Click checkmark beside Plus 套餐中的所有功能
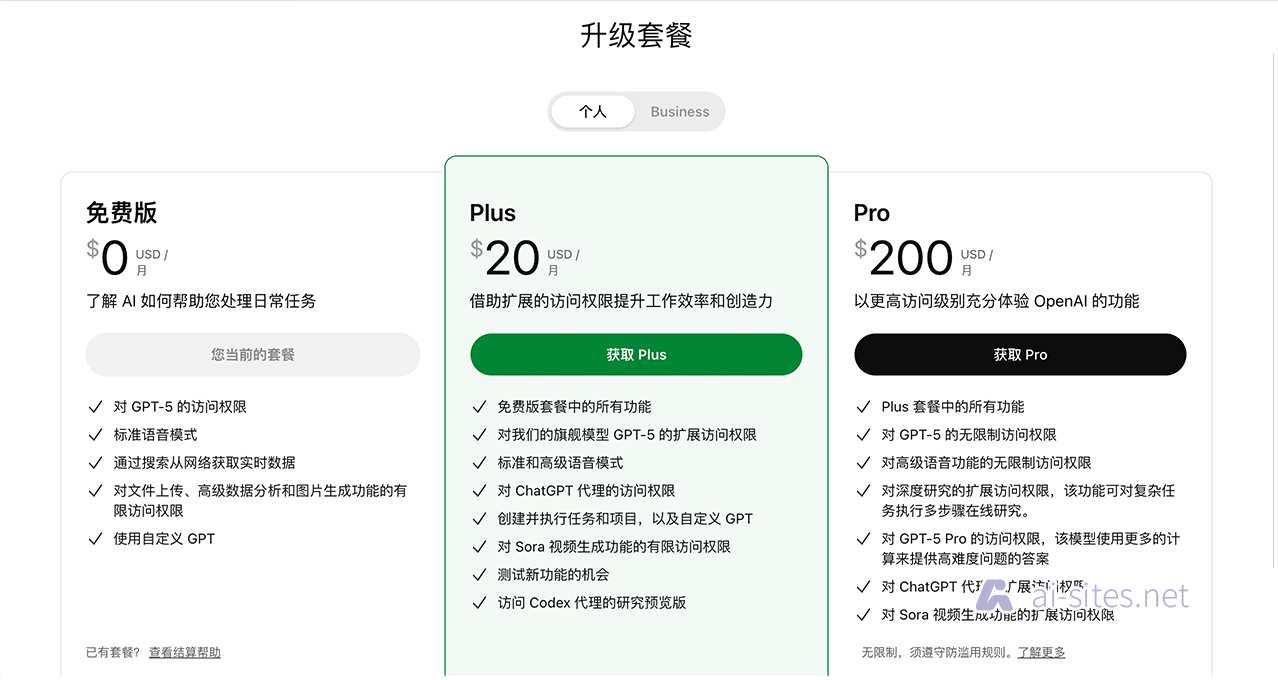Viewport: 1278px width, 680px height. 863,407
